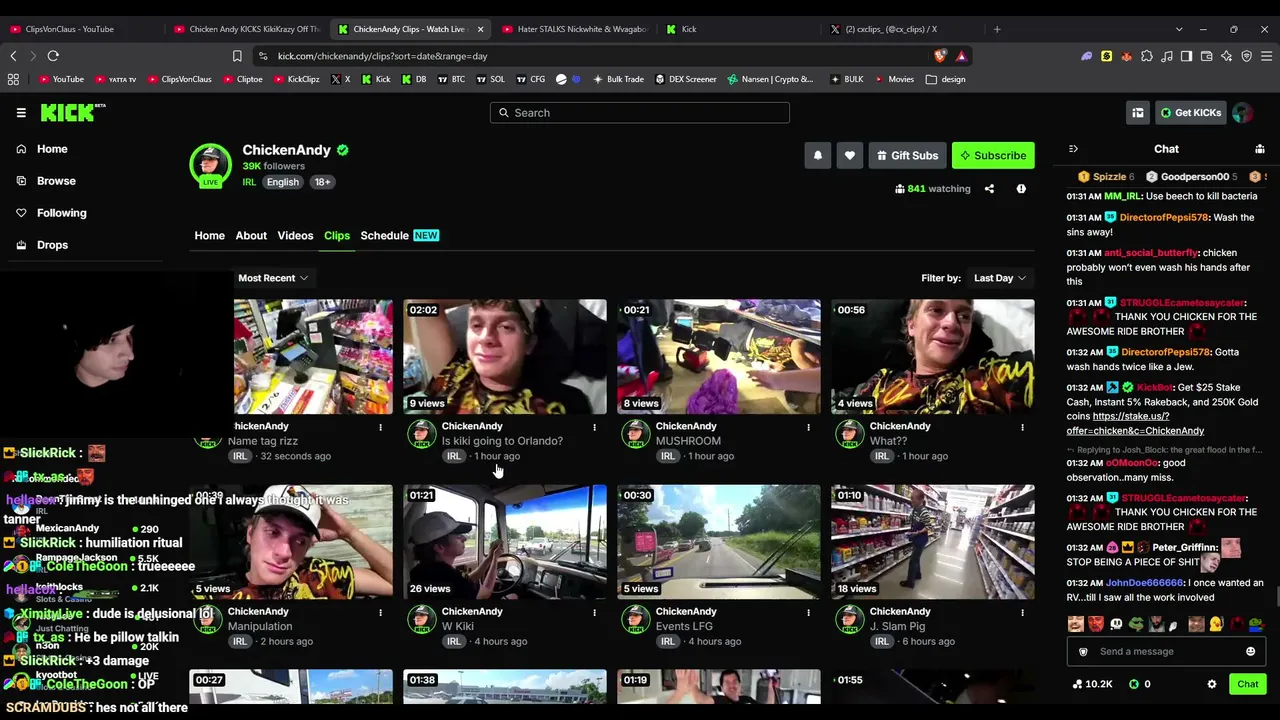
Task: Subscribe to ChickenAndy with the green button
Action: point(993,155)
